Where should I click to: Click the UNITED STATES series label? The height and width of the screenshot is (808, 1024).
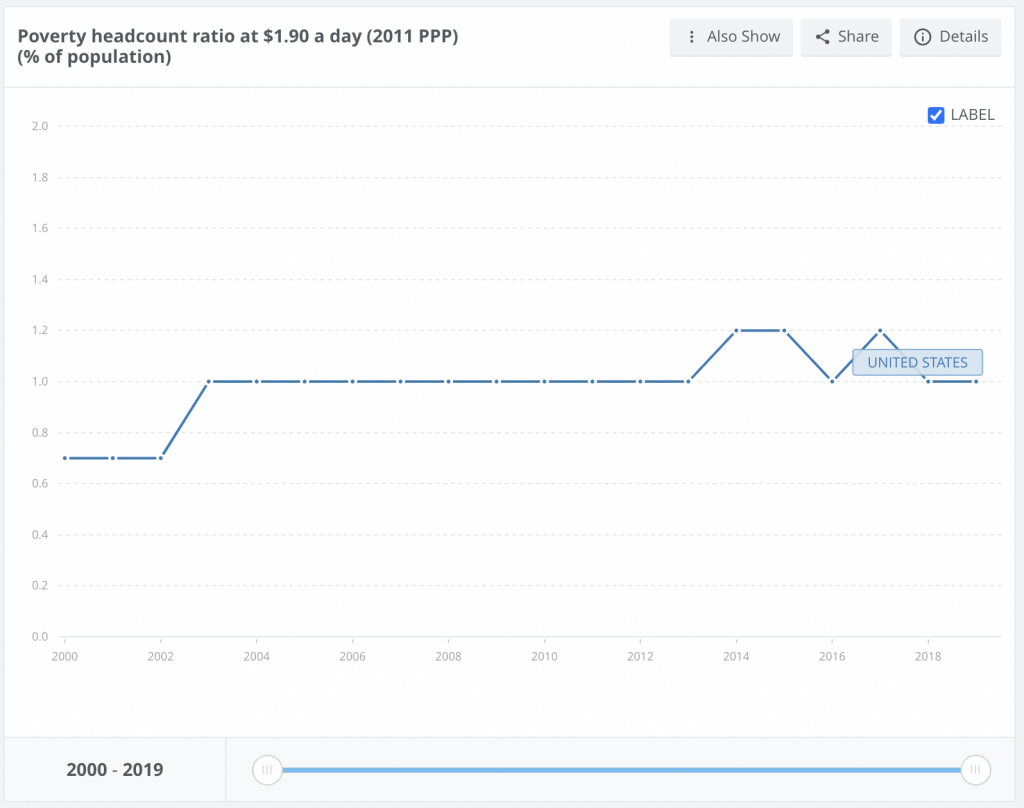[917, 363]
